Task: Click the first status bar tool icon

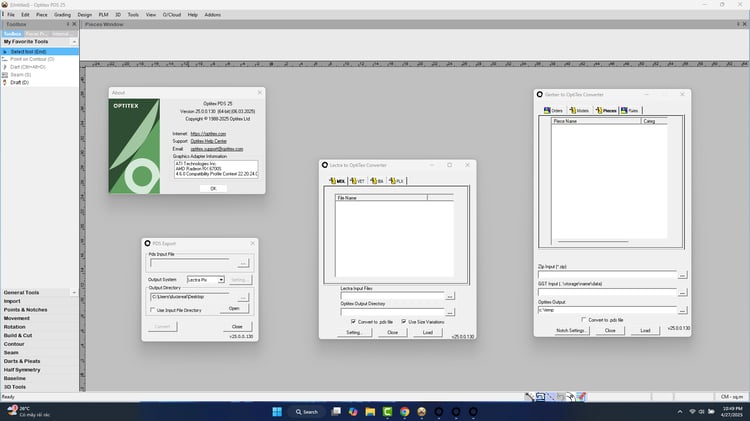Action: tap(529, 397)
